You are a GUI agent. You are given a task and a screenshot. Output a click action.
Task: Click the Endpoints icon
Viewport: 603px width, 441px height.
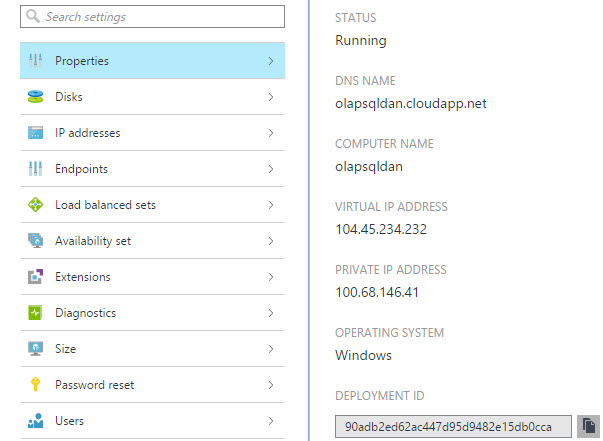tap(36, 169)
